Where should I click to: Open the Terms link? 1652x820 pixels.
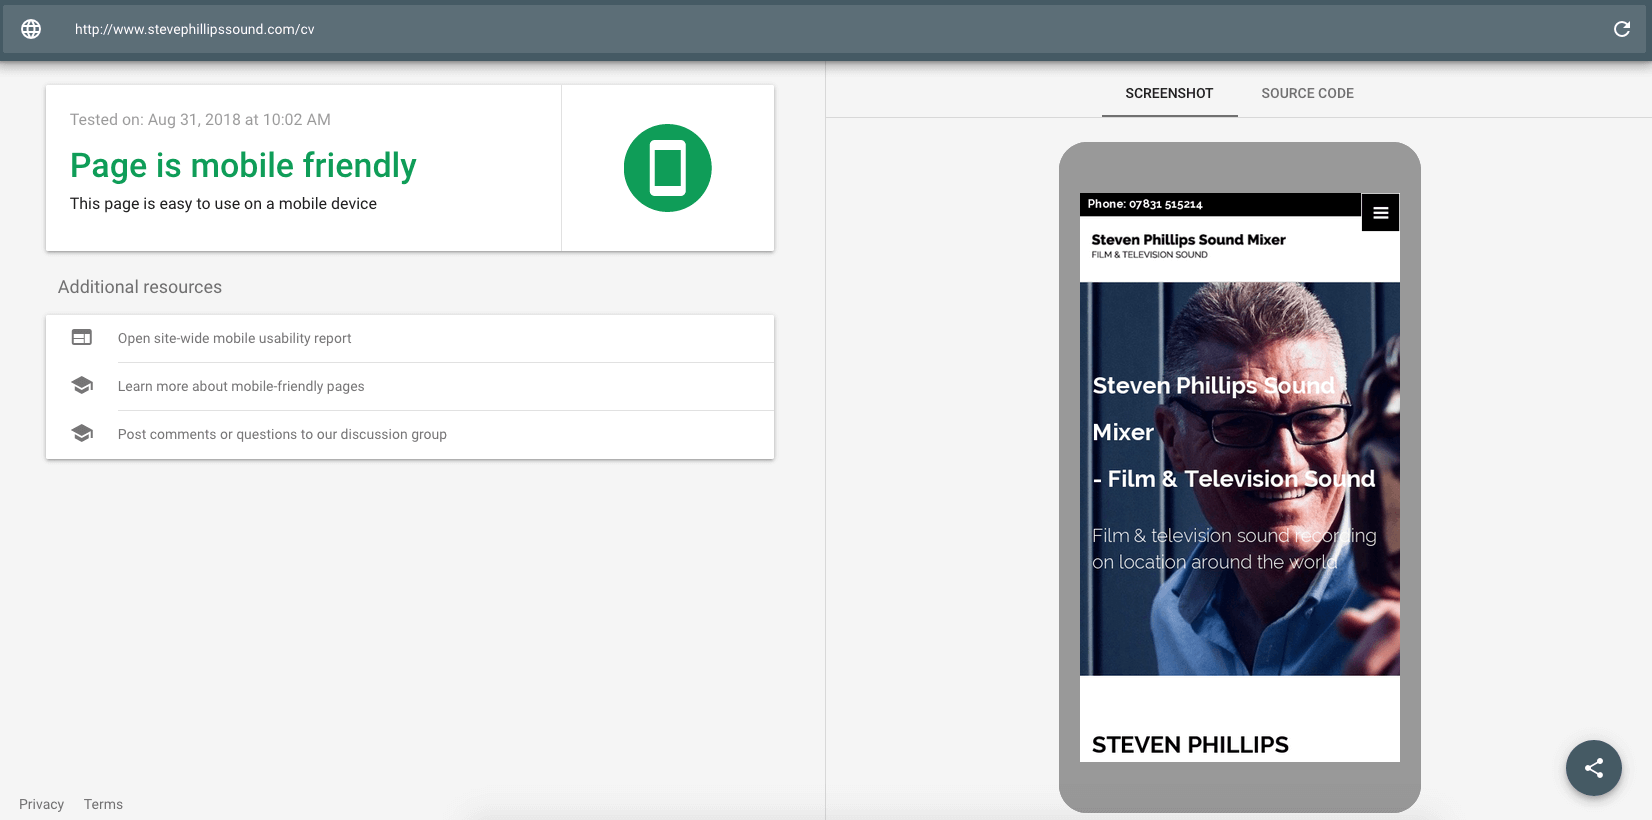tap(103, 804)
